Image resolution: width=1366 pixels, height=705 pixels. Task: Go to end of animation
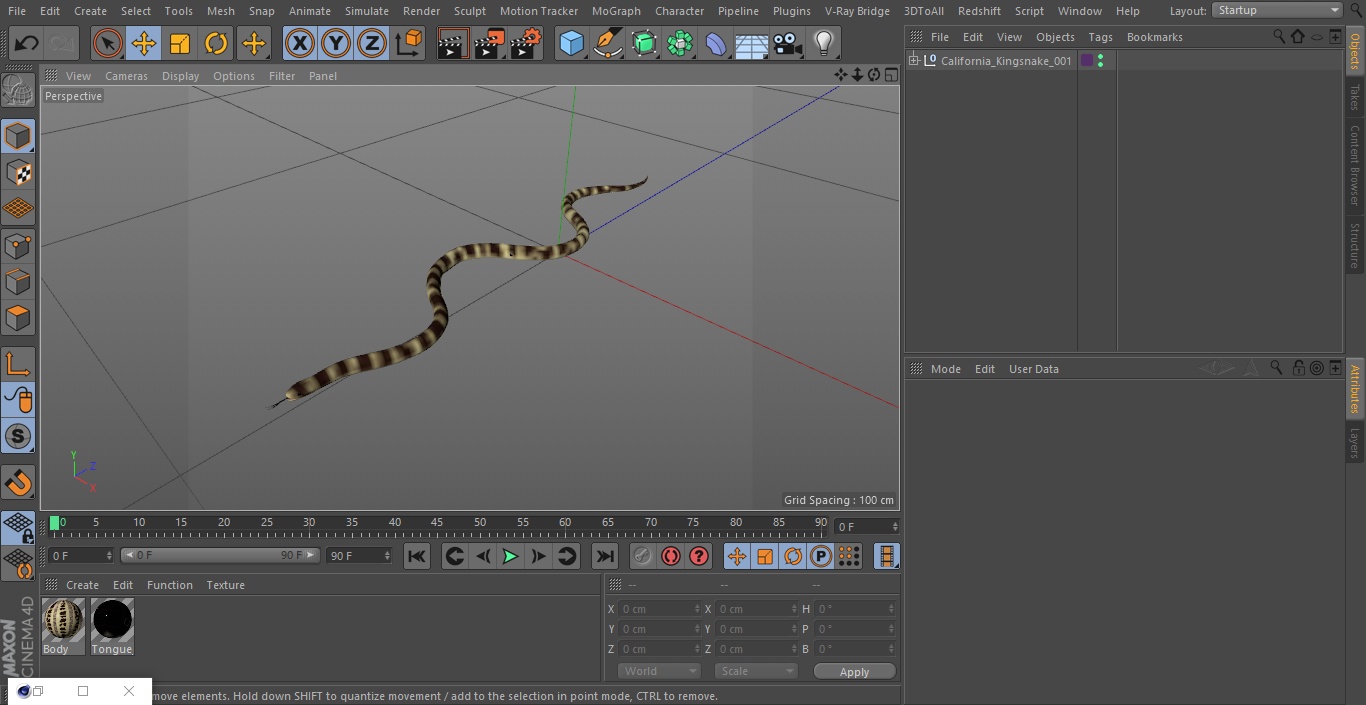(604, 556)
